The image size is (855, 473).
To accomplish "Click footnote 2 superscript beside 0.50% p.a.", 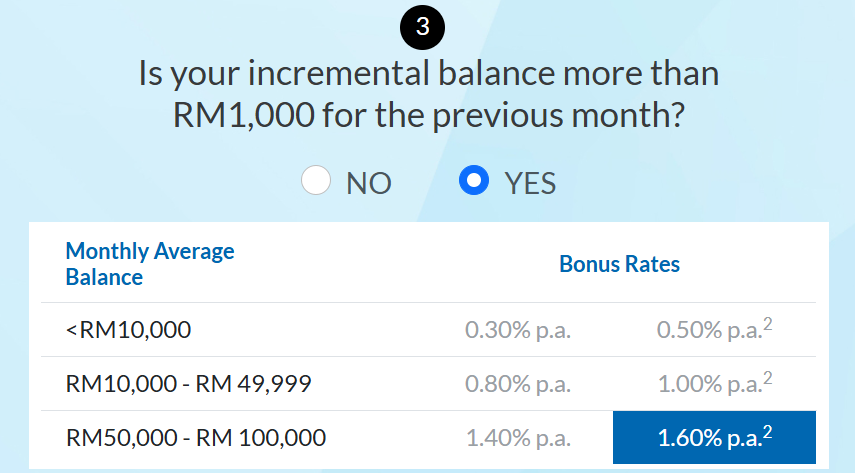I will click(x=767, y=324).
